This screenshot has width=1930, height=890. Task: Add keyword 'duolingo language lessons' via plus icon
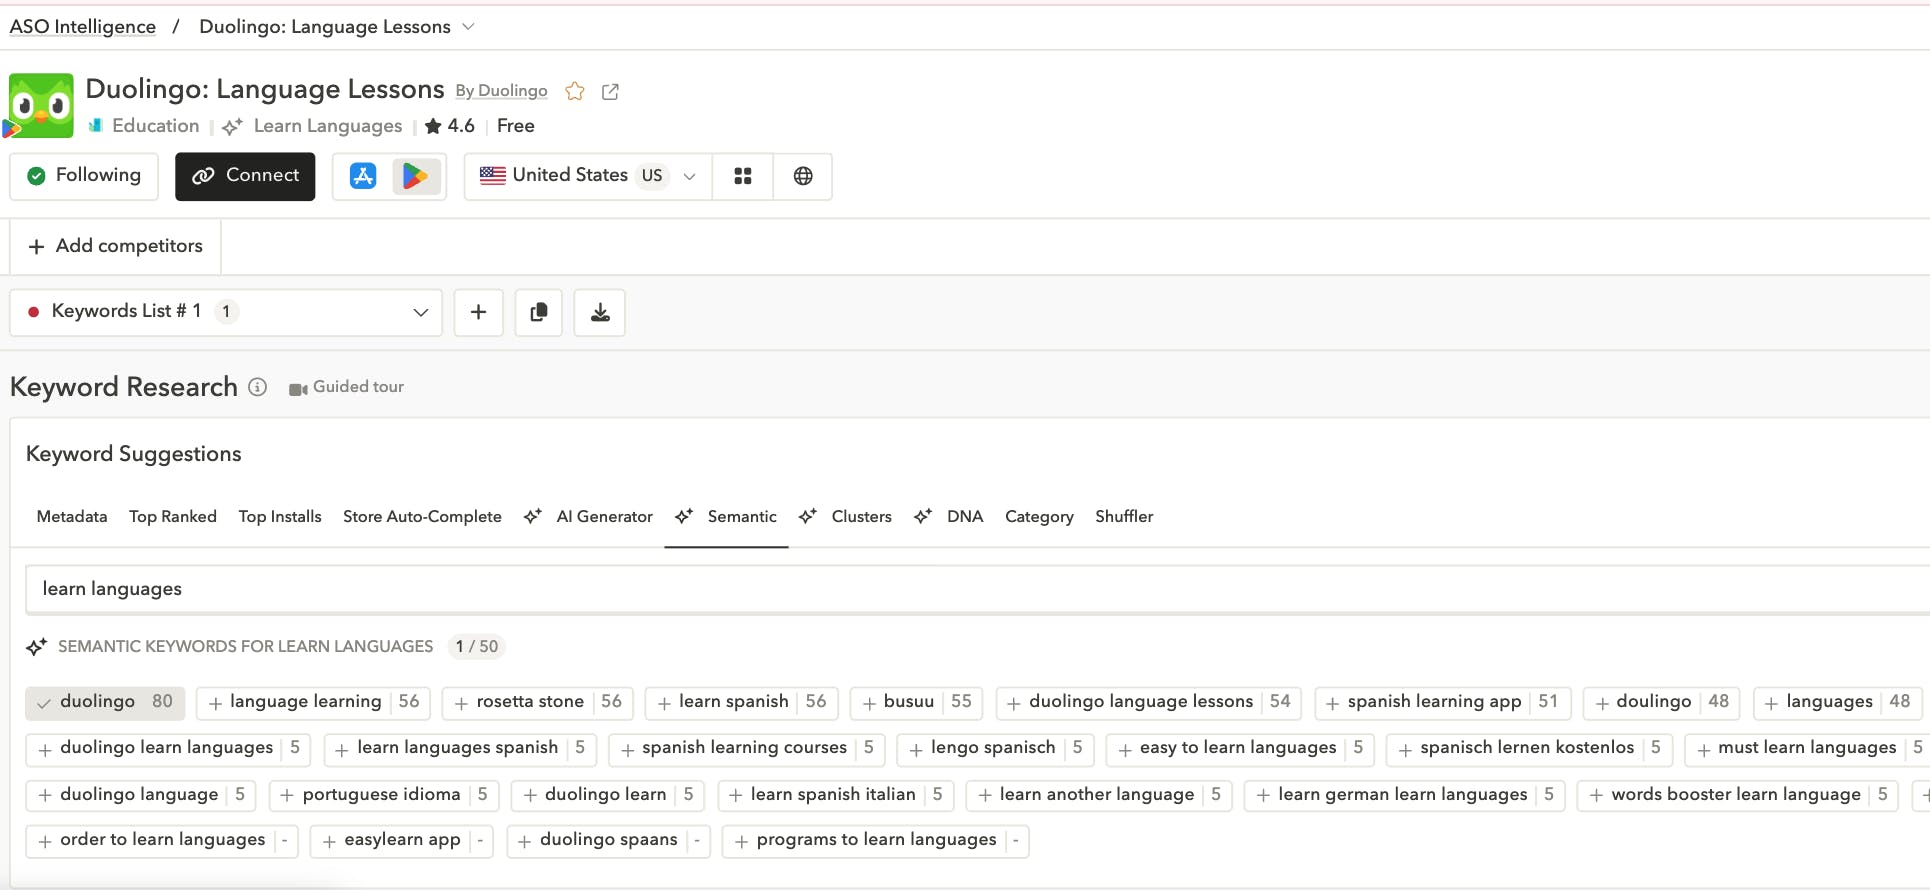[1014, 703]
